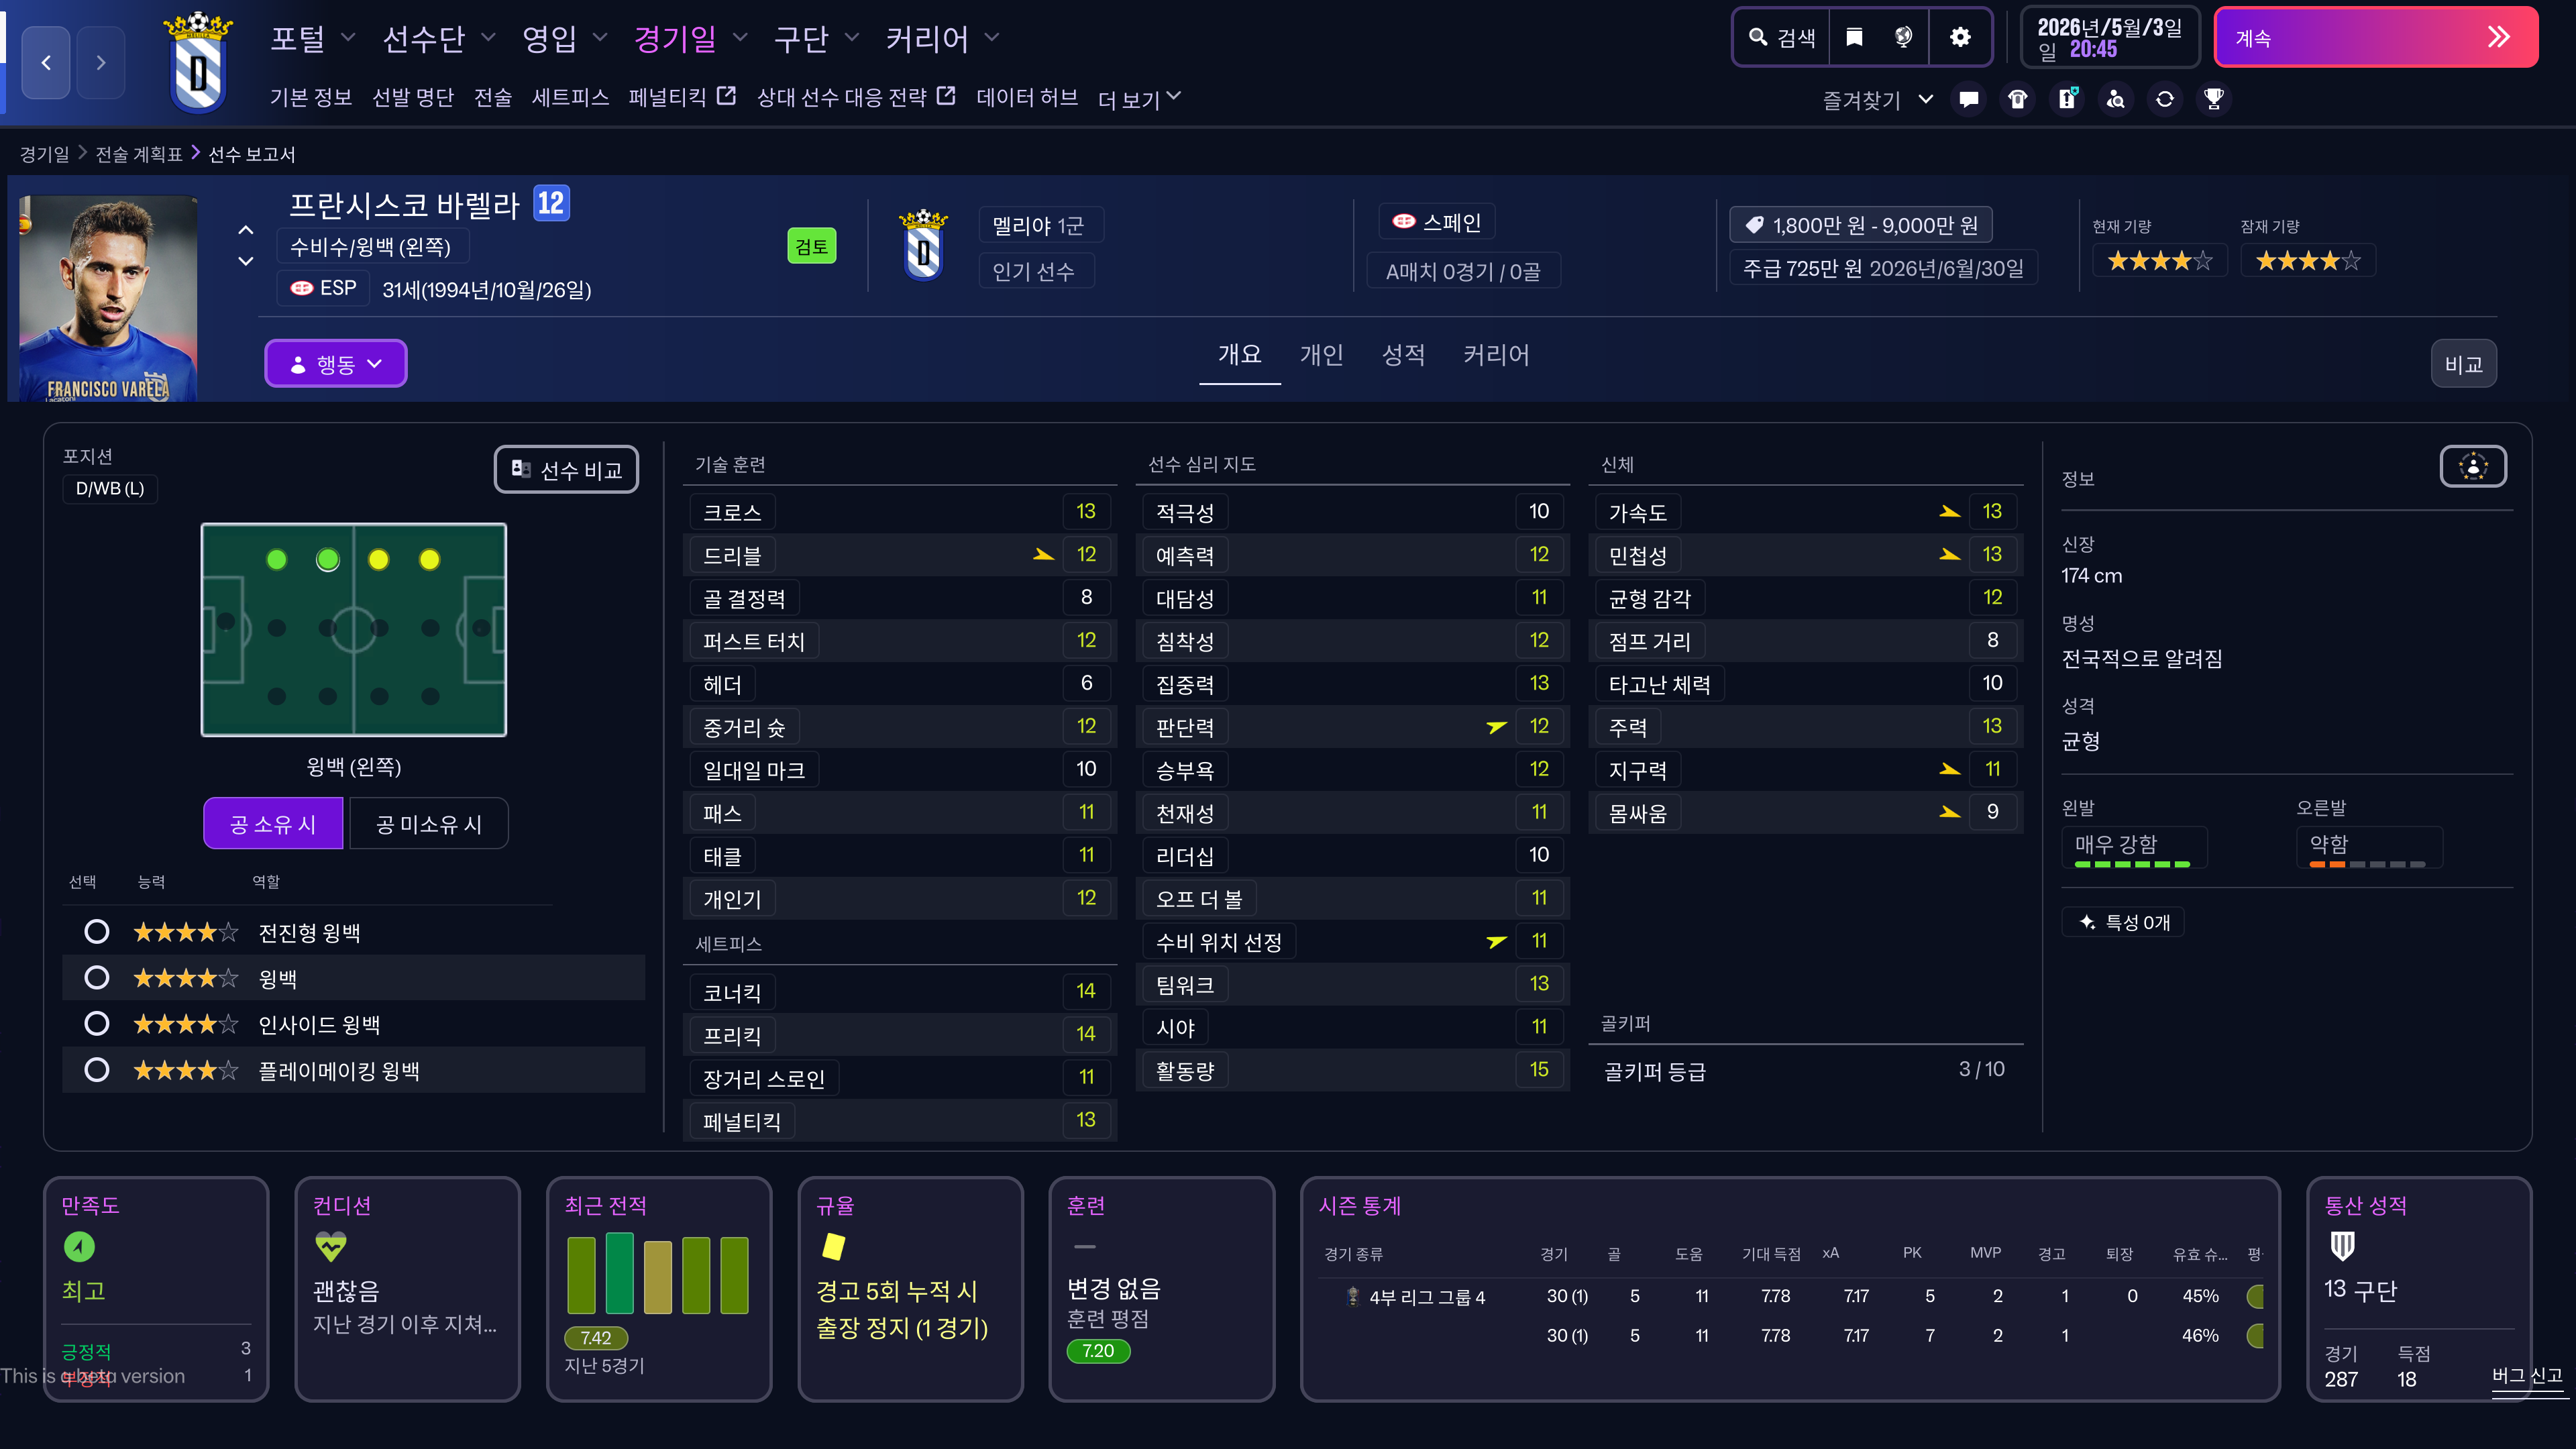Switch to the 성적 tab
The image size is (2576, 1449).
pyautogui.click(x=1403, y=355)
